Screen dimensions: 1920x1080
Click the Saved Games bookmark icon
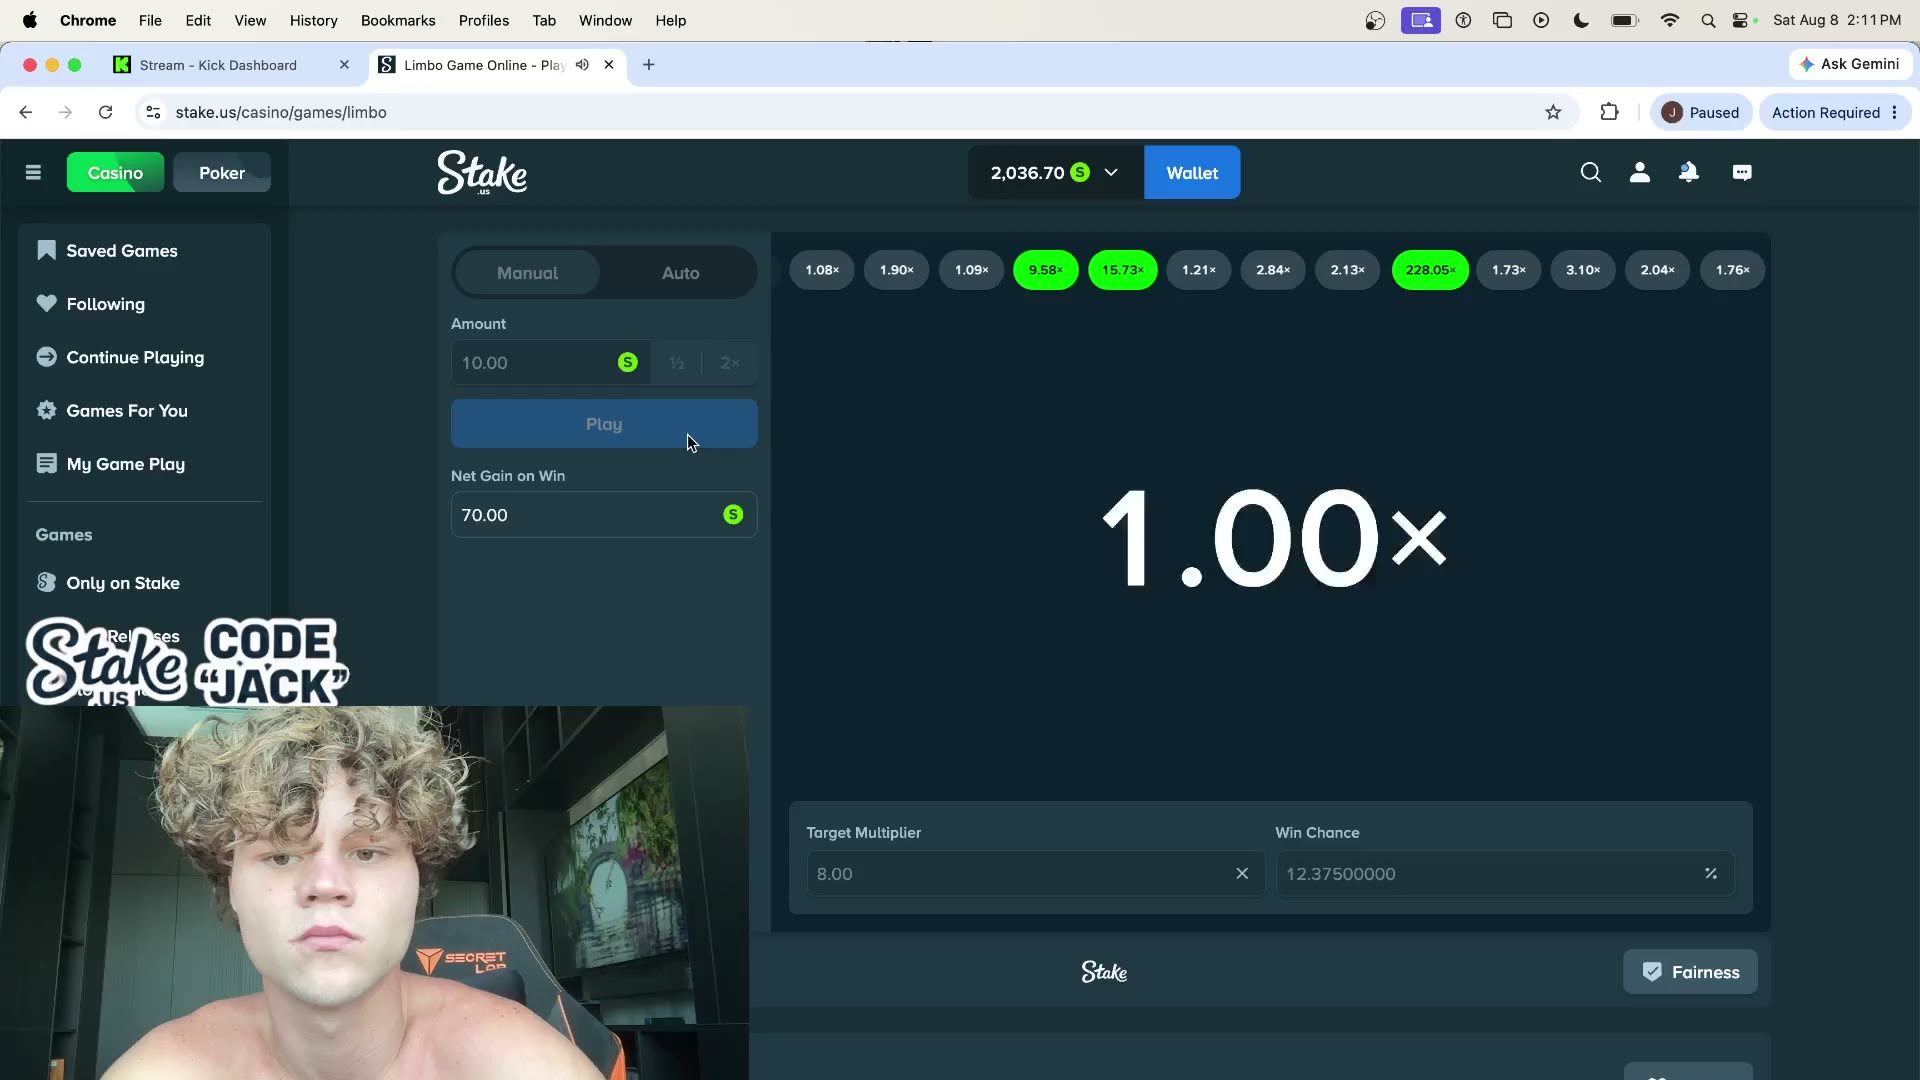[46, 250]
